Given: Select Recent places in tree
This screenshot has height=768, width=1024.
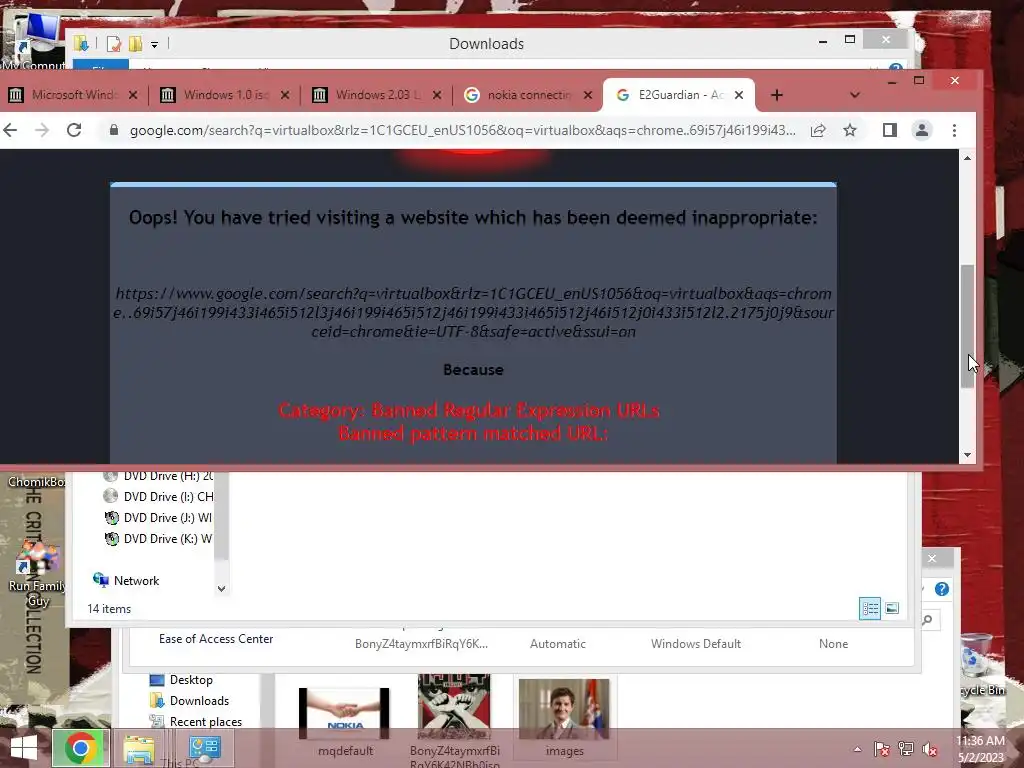Looking at the screenshot, I should click(x=196, y=722).
